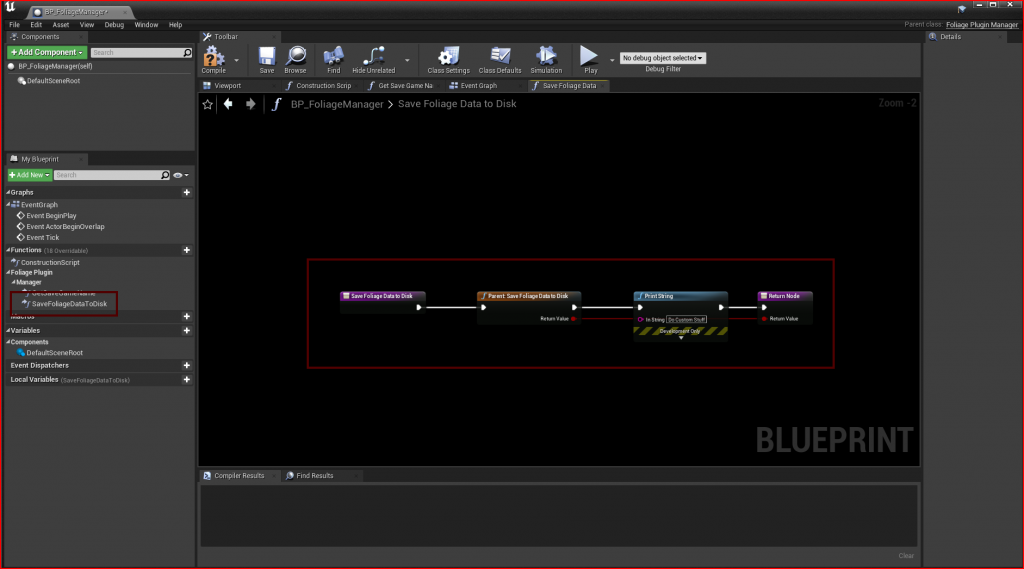1024x569 pixels.
Task: Save the blueprint with the Save icon
Action: (x=267, y=57)
